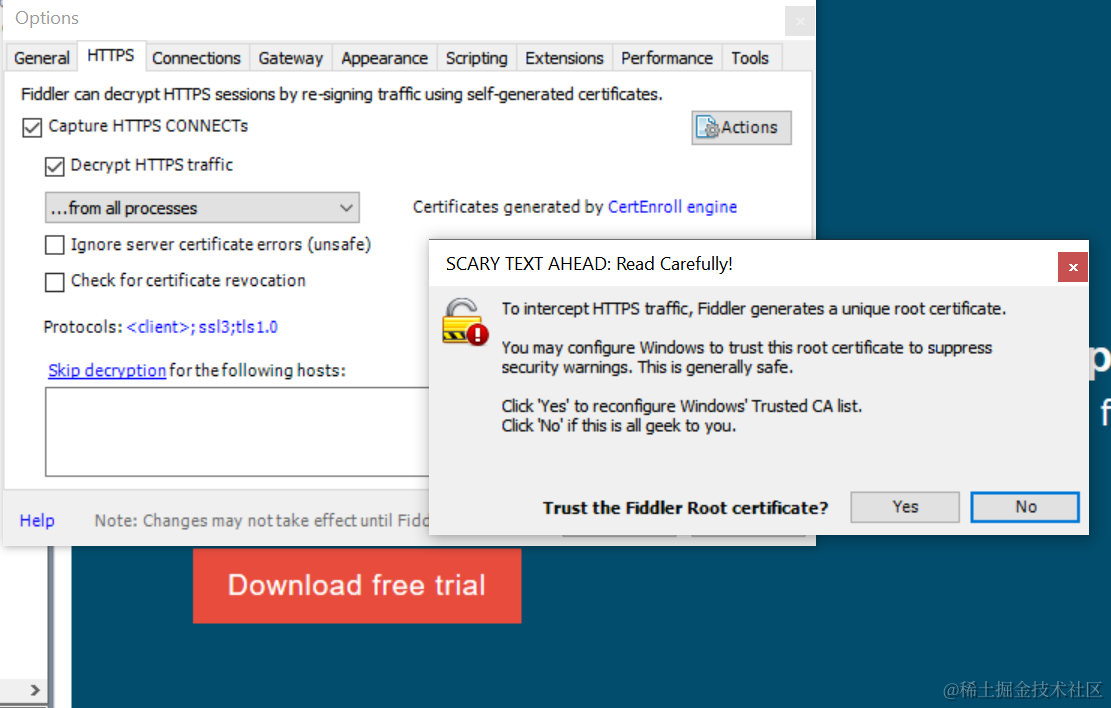1111x708 pixels.
Task: Click Yes to trust Fiddler certificate
Action: tap(905, 507)
